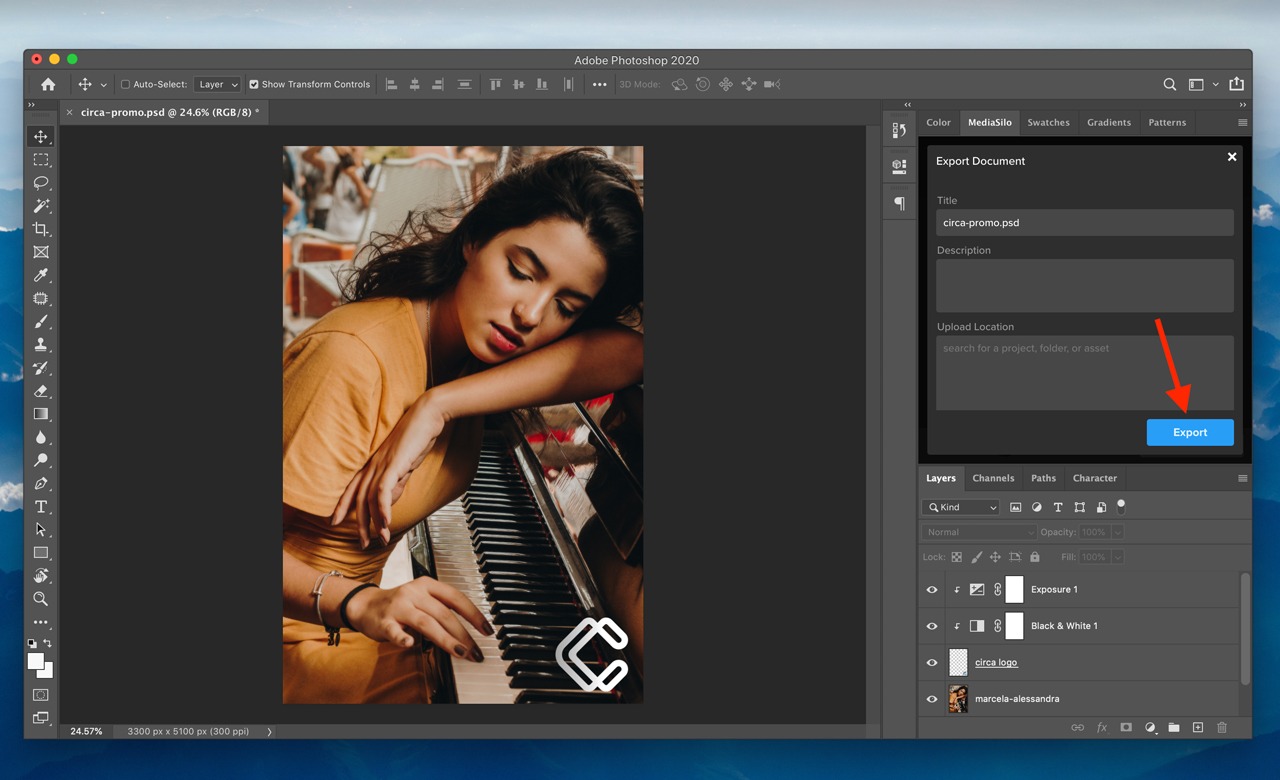
Task: Delete layer using trash icon
Action: click(1222, 728)
